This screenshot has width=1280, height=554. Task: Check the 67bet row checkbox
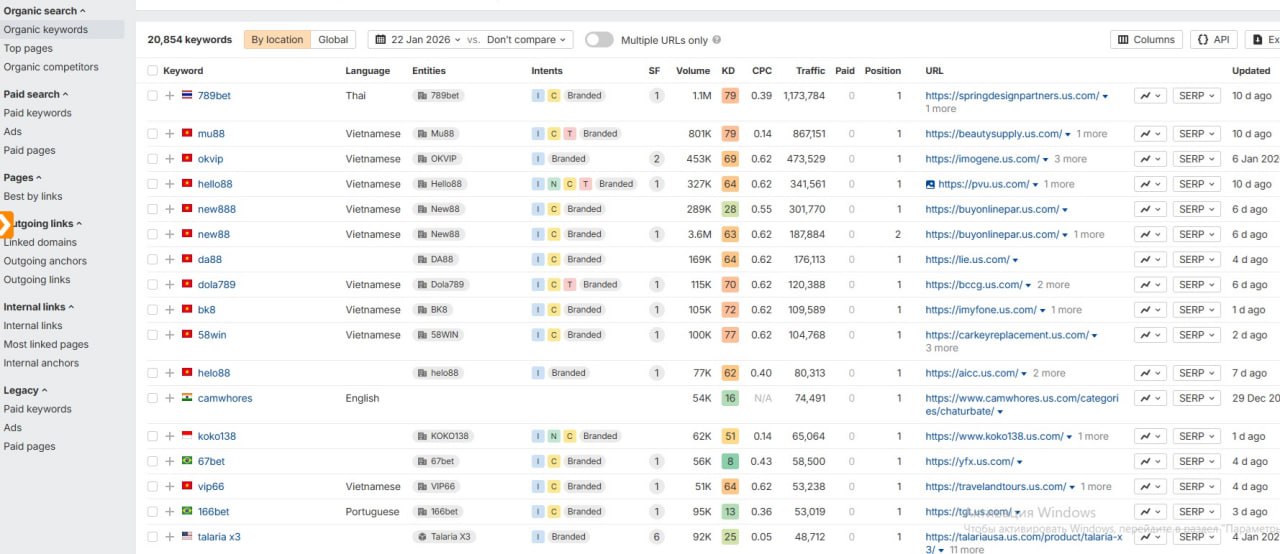[152, 461]
